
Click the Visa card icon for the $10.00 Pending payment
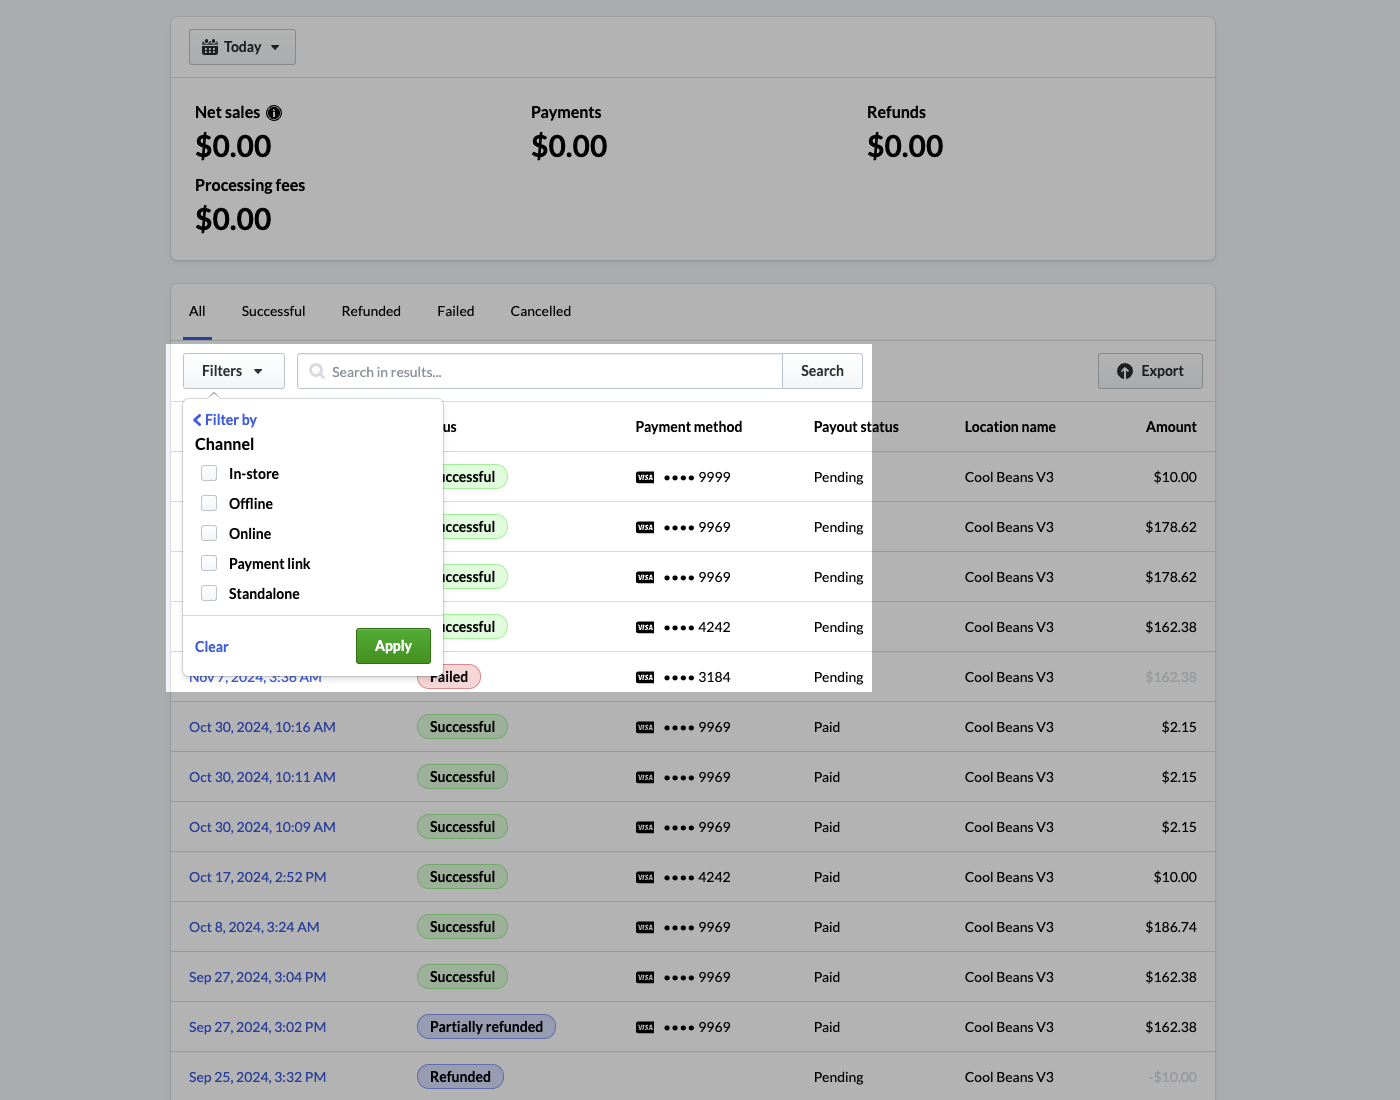pos(645,477)
